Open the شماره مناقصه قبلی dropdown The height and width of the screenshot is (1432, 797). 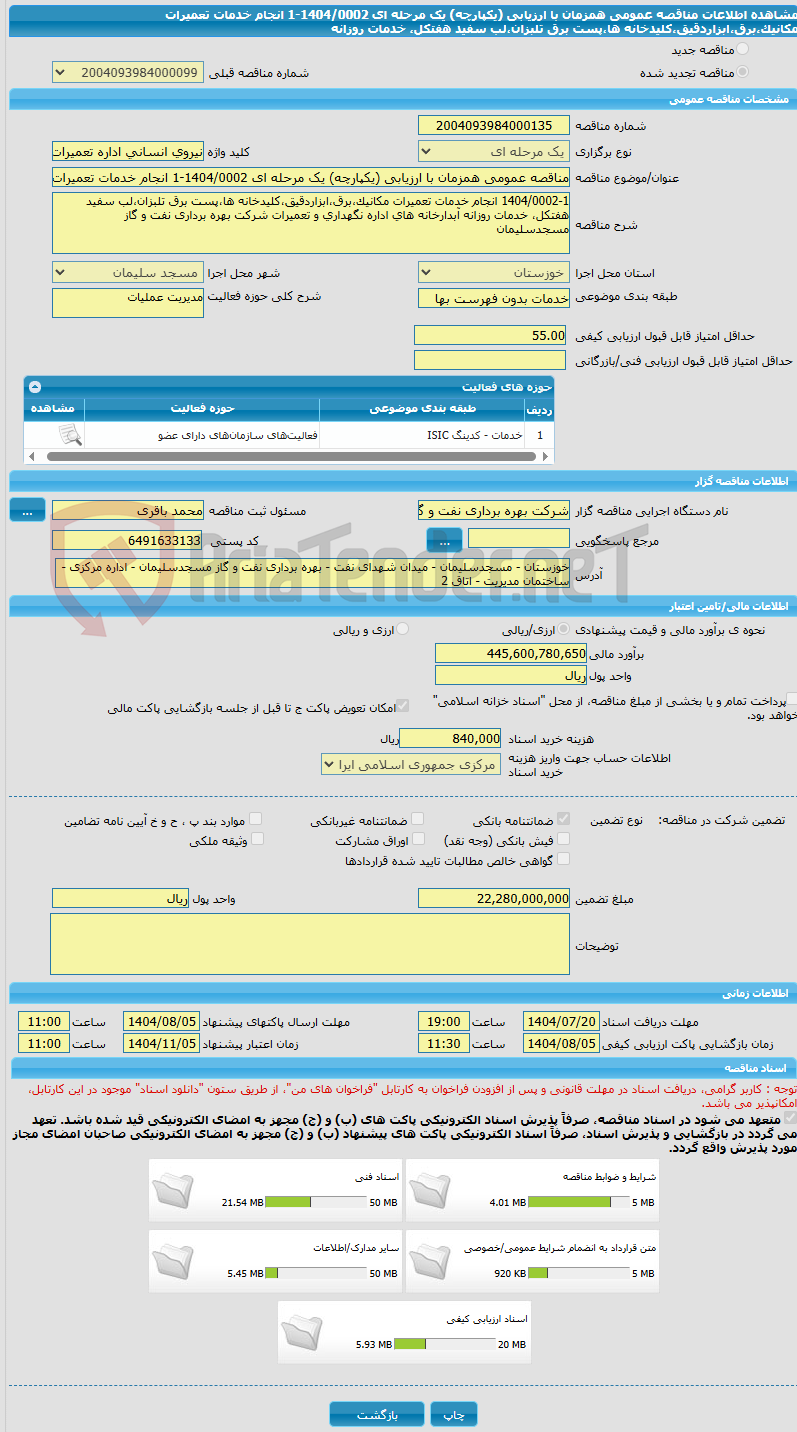click(x=127, y=73)
